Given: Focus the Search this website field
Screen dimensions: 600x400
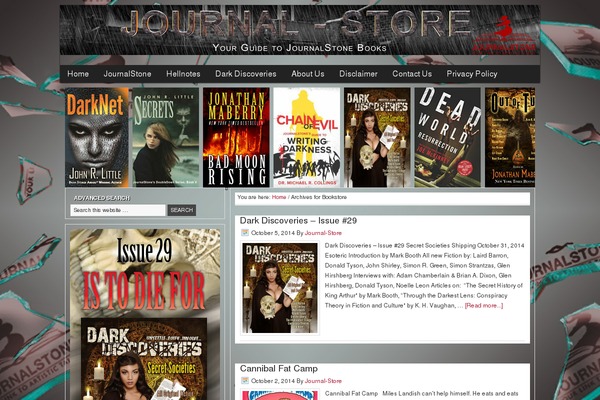Looking at the screenshot, I should click(x=118, y=210).
